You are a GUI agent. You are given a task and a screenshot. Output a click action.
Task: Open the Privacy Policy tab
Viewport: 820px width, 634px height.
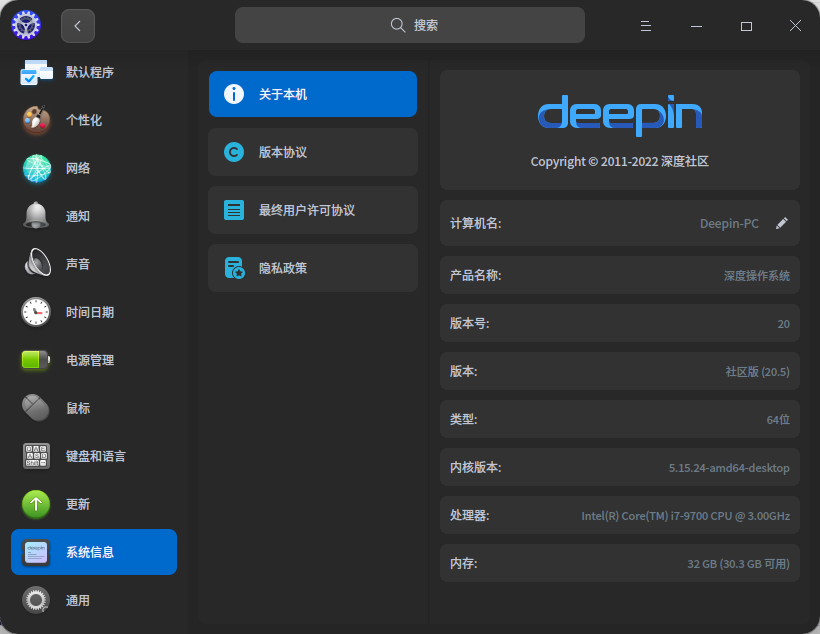(313, 268)
